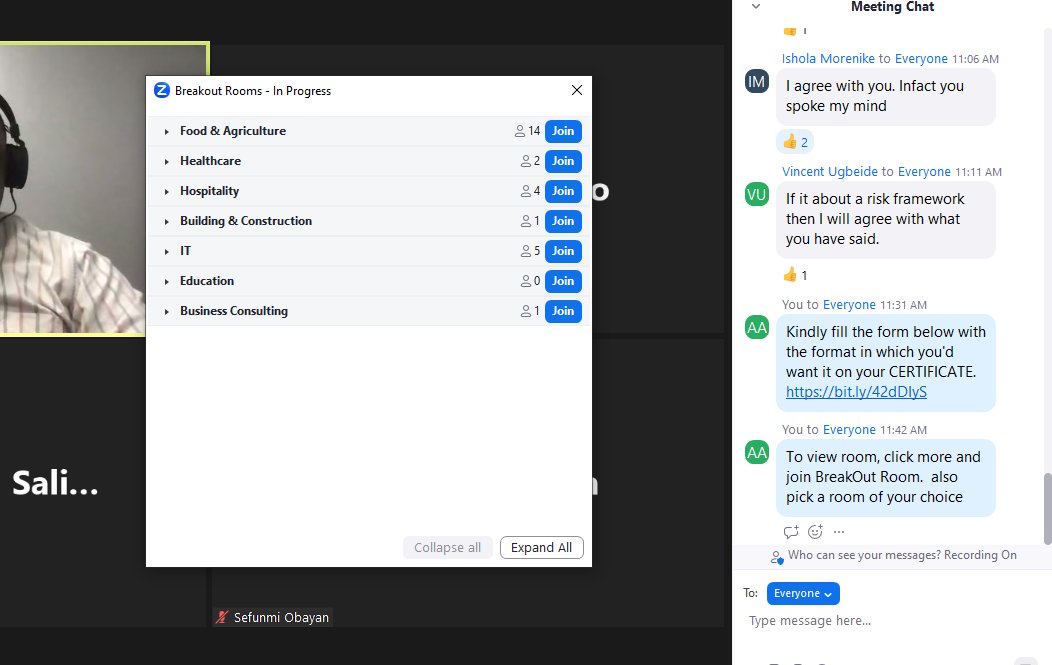The width and height of the screenshot is (1052, 665).
Task: Close the Breakout Rooms dialog
Action: point(576,90)
